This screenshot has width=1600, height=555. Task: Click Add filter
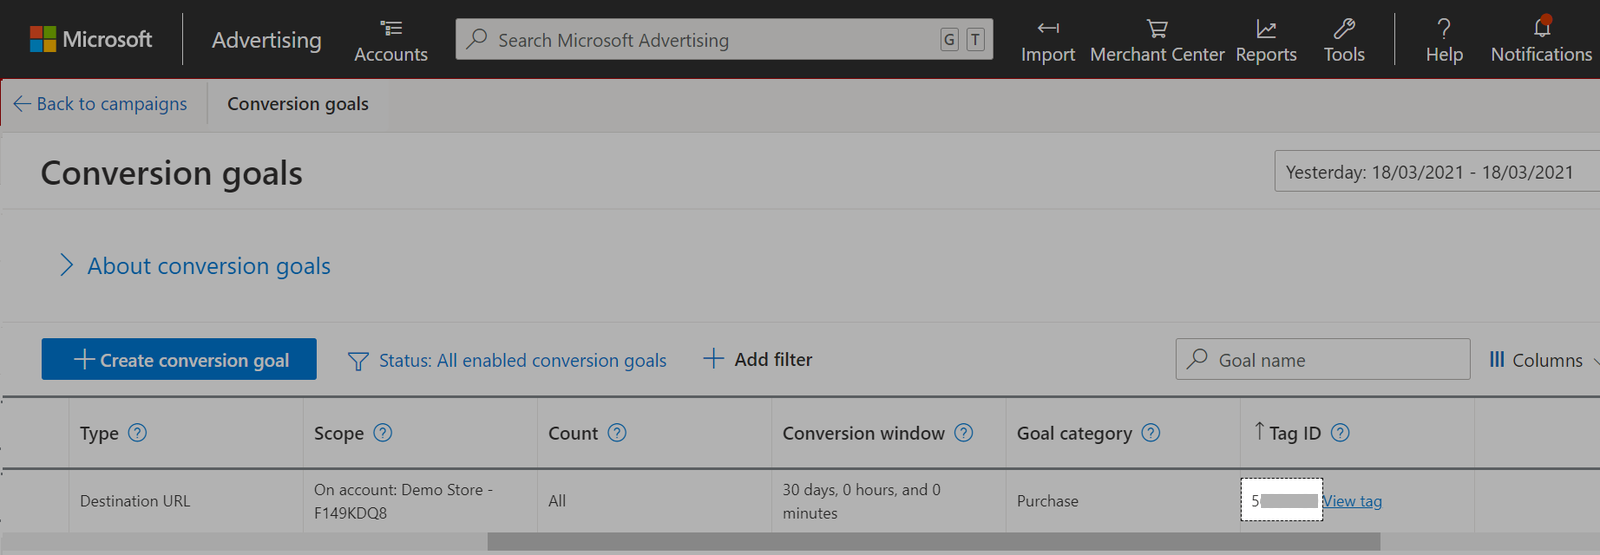pyautogui.click(x=758, y=359)
